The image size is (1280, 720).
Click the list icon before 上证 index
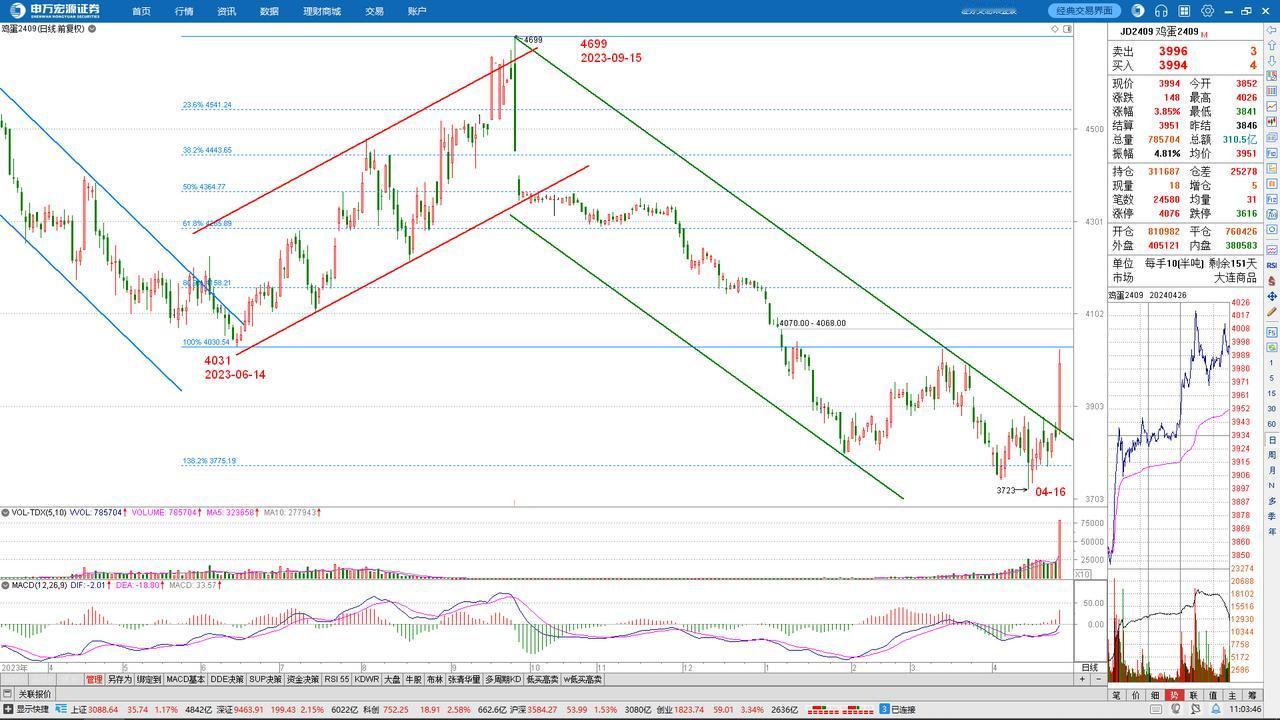tap(60, 709)
